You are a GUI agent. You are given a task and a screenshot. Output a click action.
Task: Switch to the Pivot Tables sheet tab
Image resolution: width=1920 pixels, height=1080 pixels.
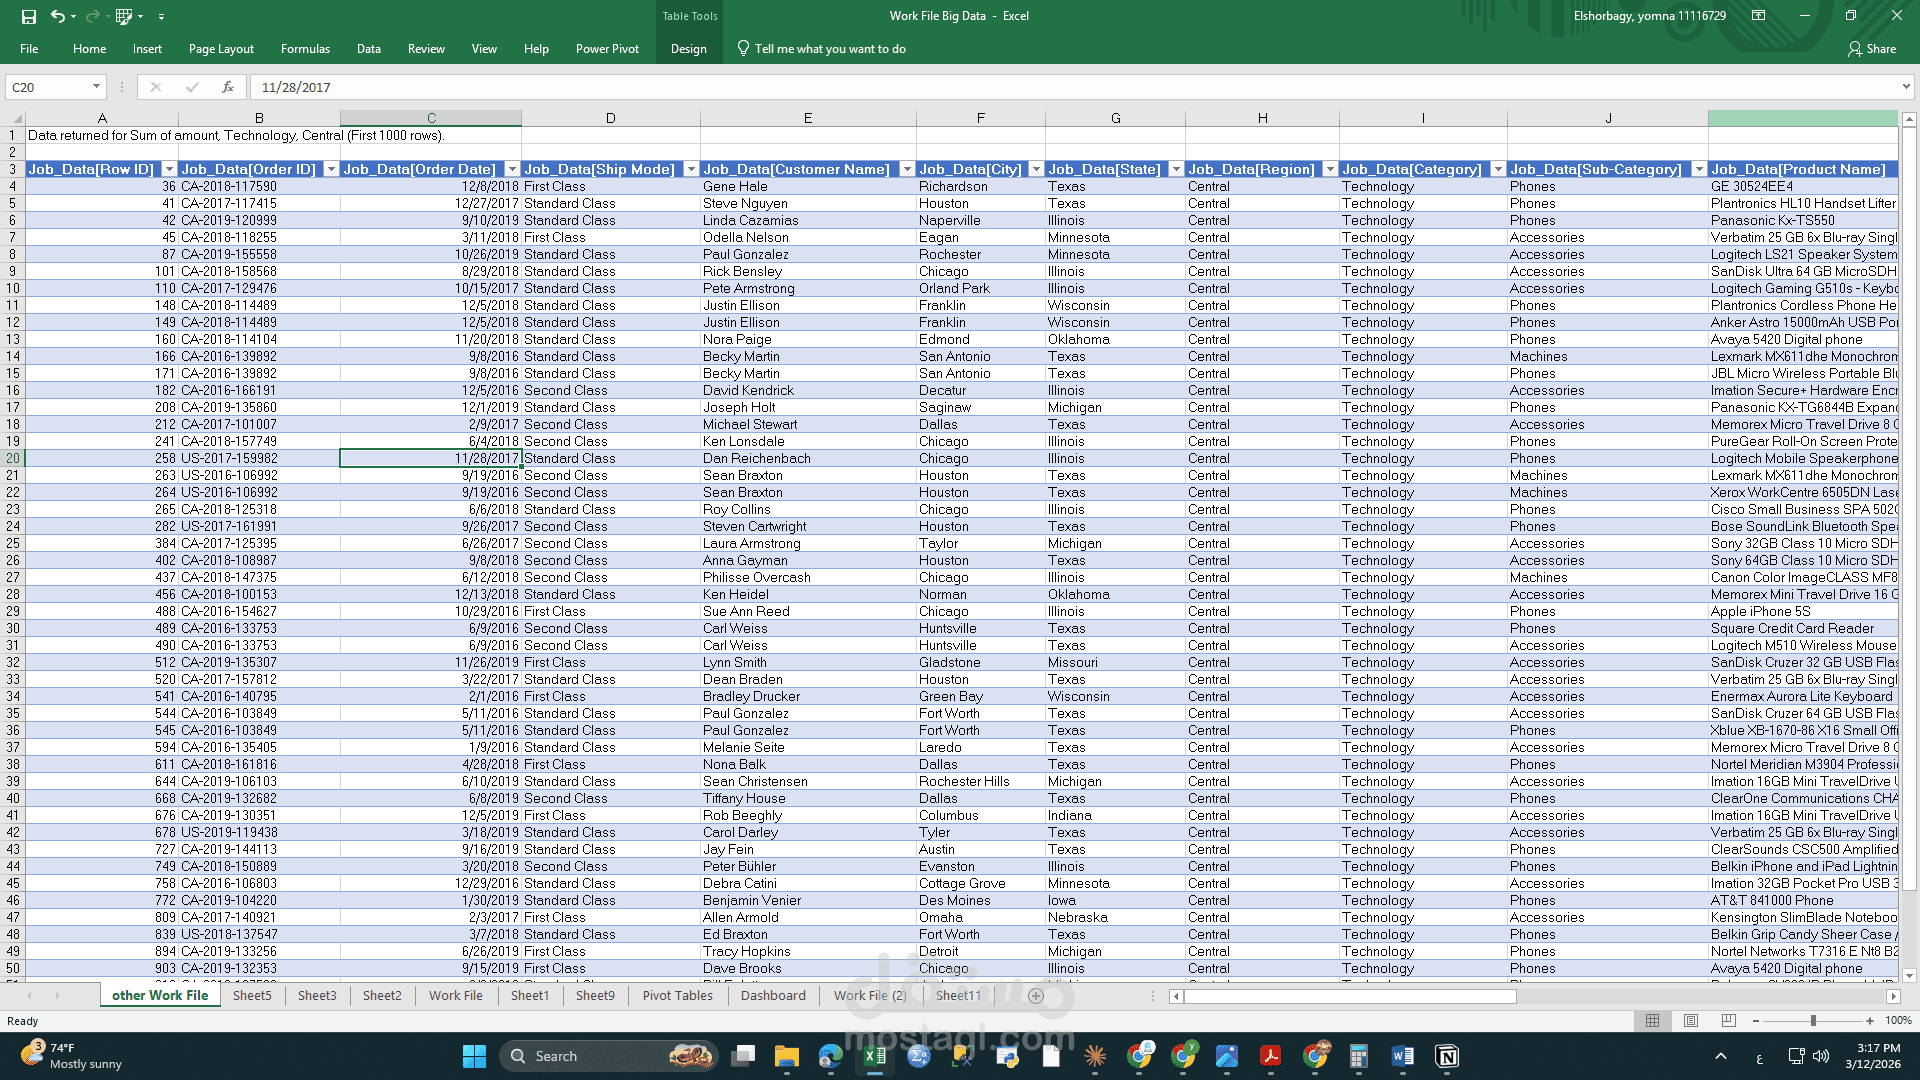[x=677, y=996]
